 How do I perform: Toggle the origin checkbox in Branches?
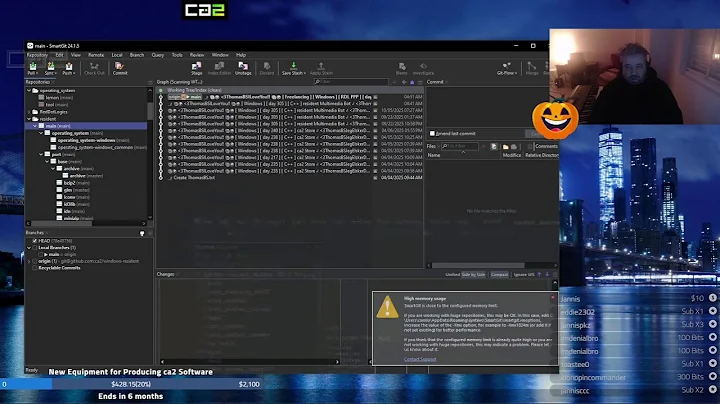[35, 261]
